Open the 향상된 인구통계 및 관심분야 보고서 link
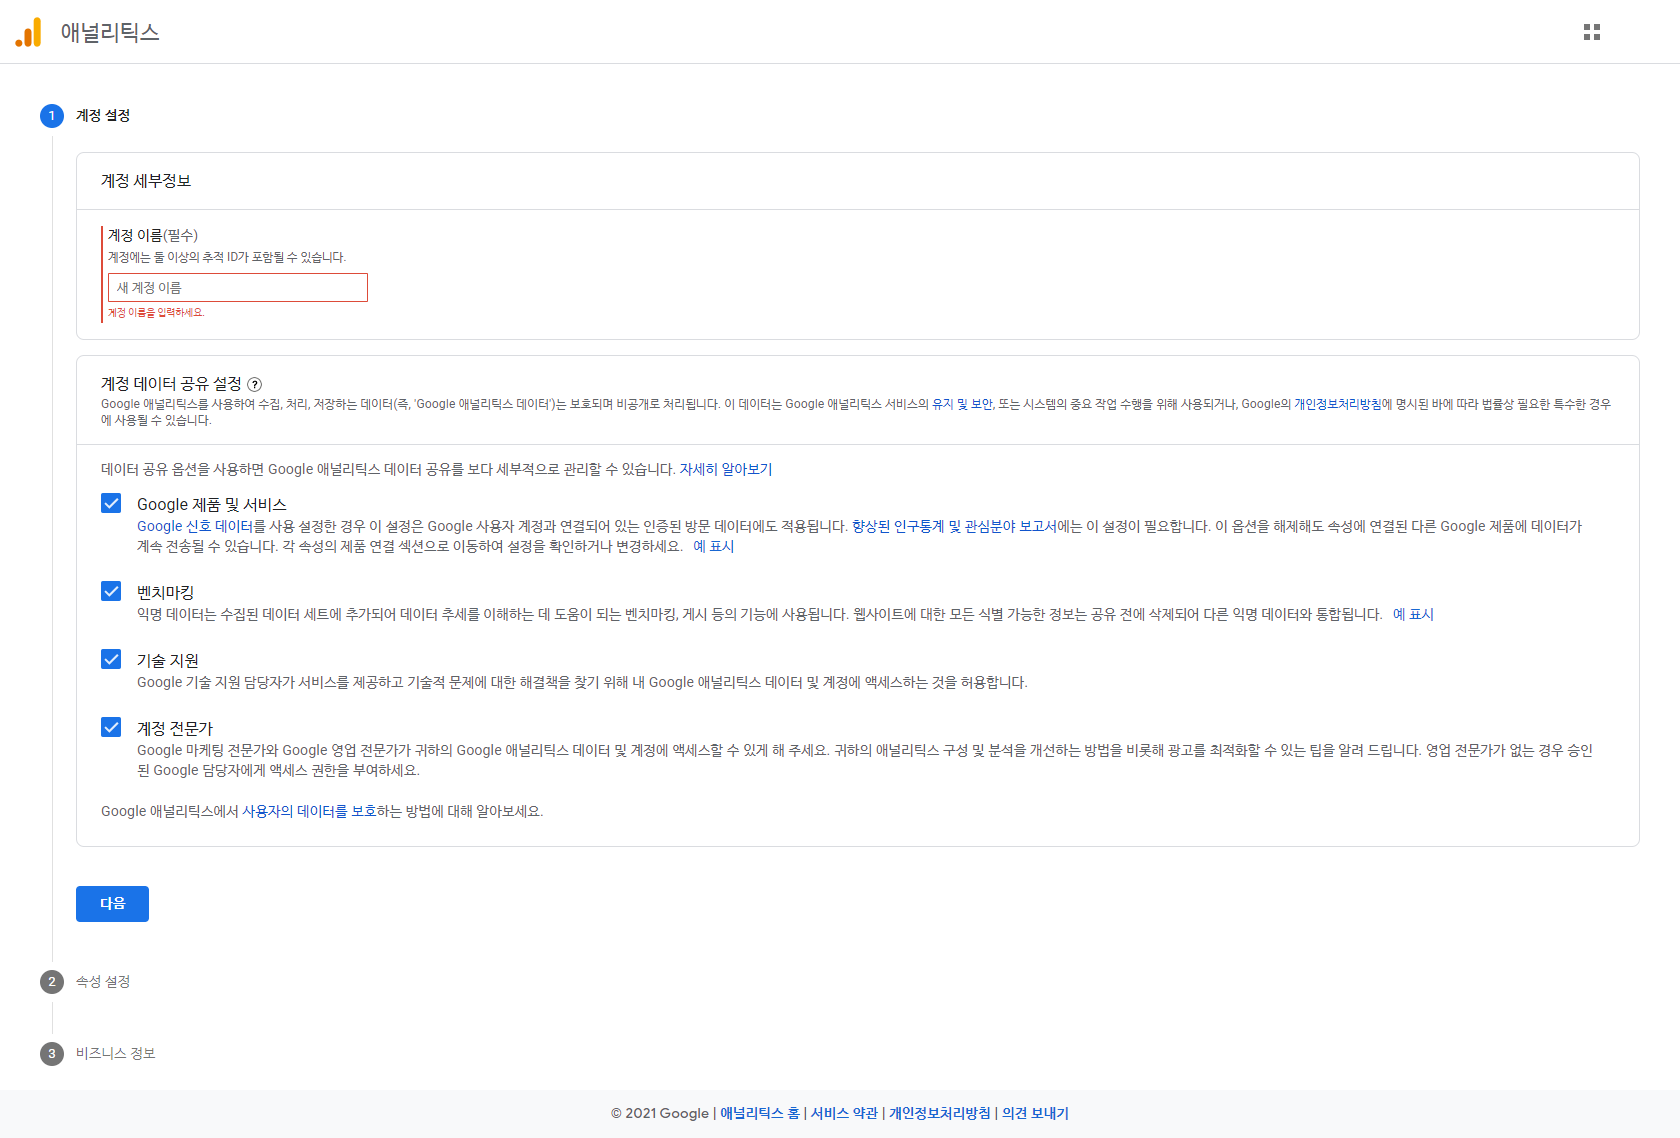Viewport: 1680px width, 1138px height. [954, 526]
